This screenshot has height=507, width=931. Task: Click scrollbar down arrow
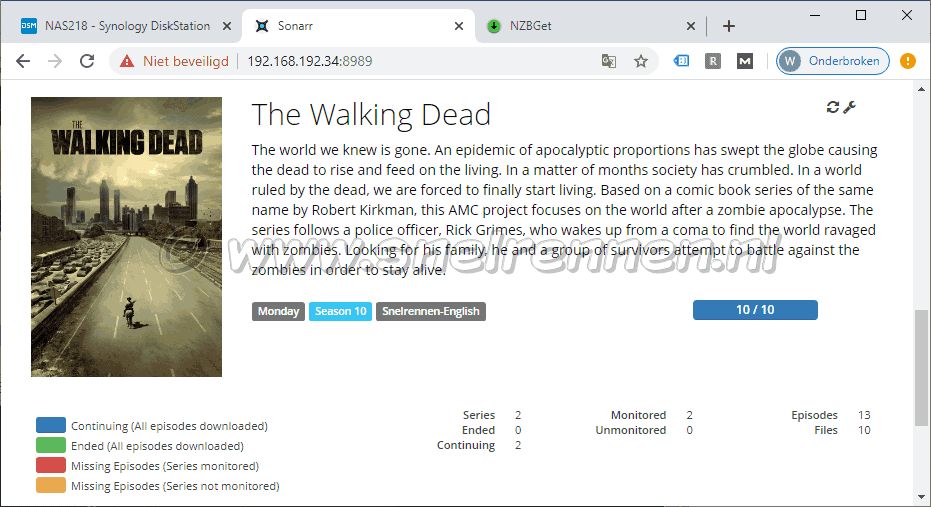(x=921, y=498)
